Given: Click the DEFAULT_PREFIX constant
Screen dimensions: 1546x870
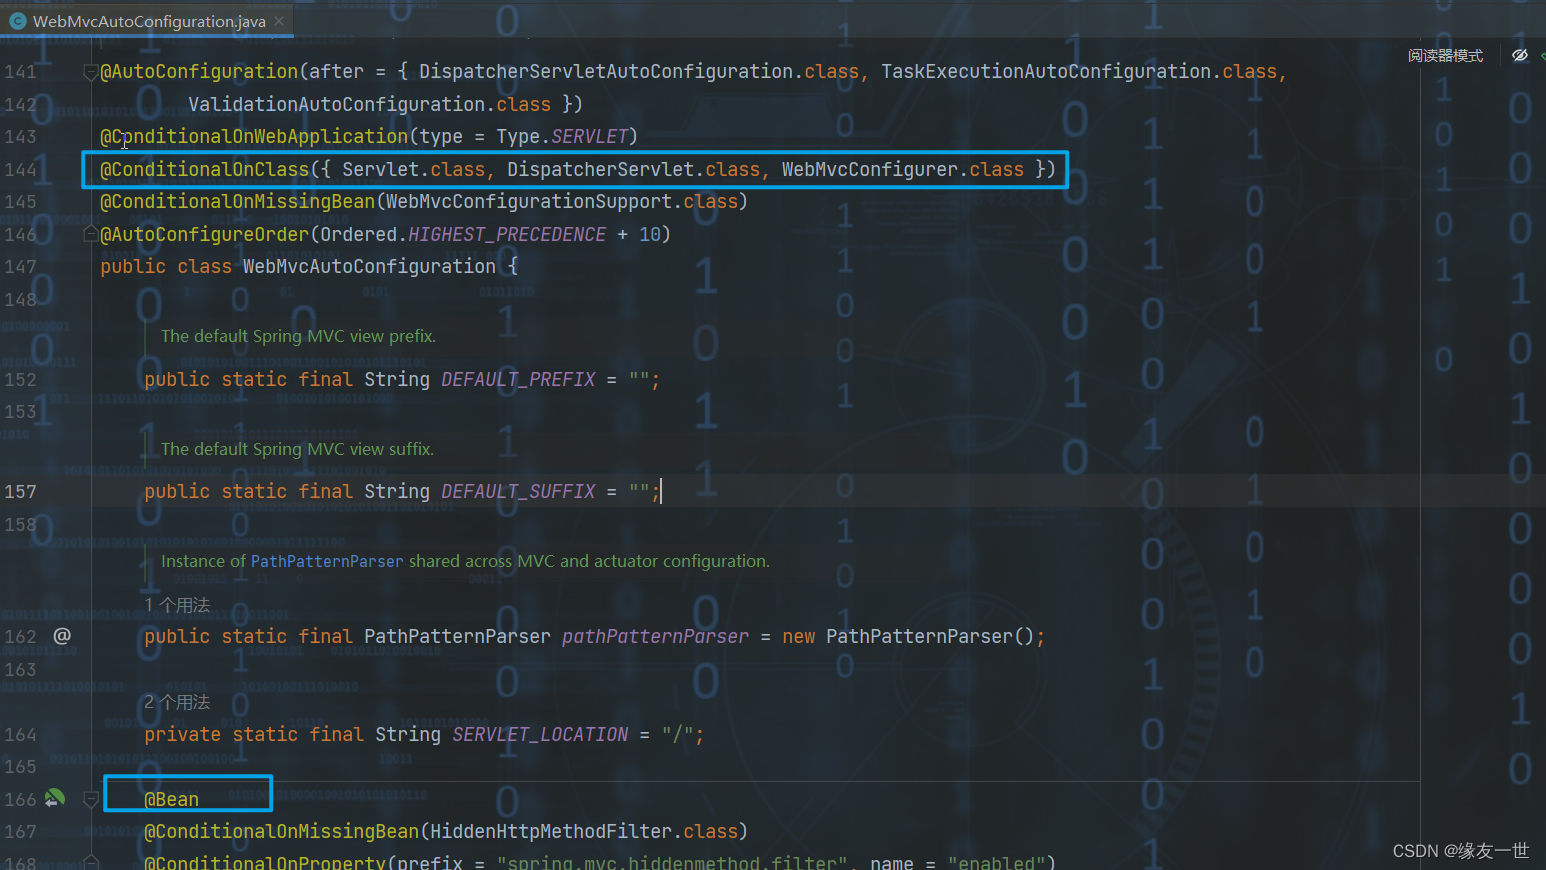Looking at the screenshot, I should 518,380.
